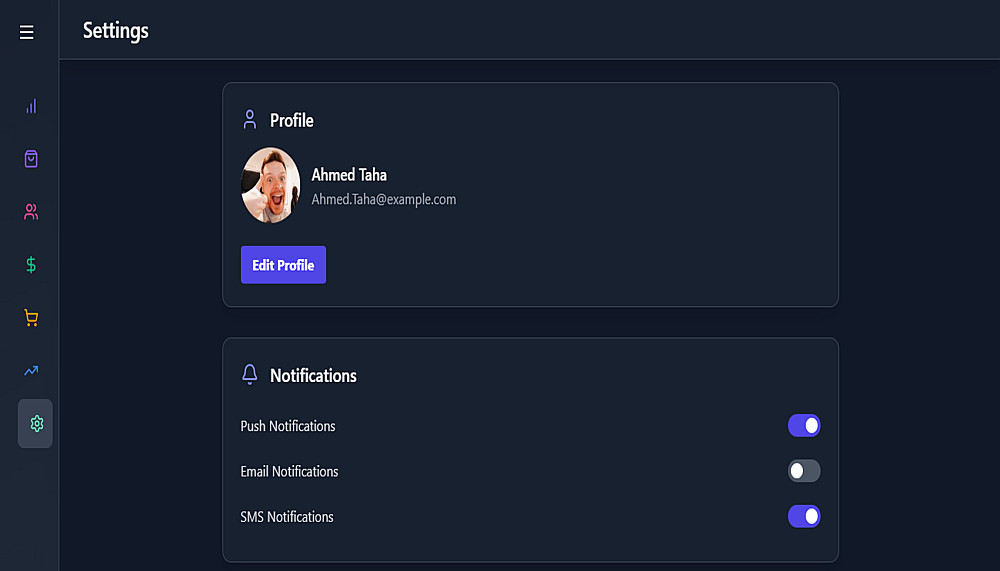The image size is (1000, 571).
Task: Click the bell icon beside Notifications
Action: pos(250,375)
